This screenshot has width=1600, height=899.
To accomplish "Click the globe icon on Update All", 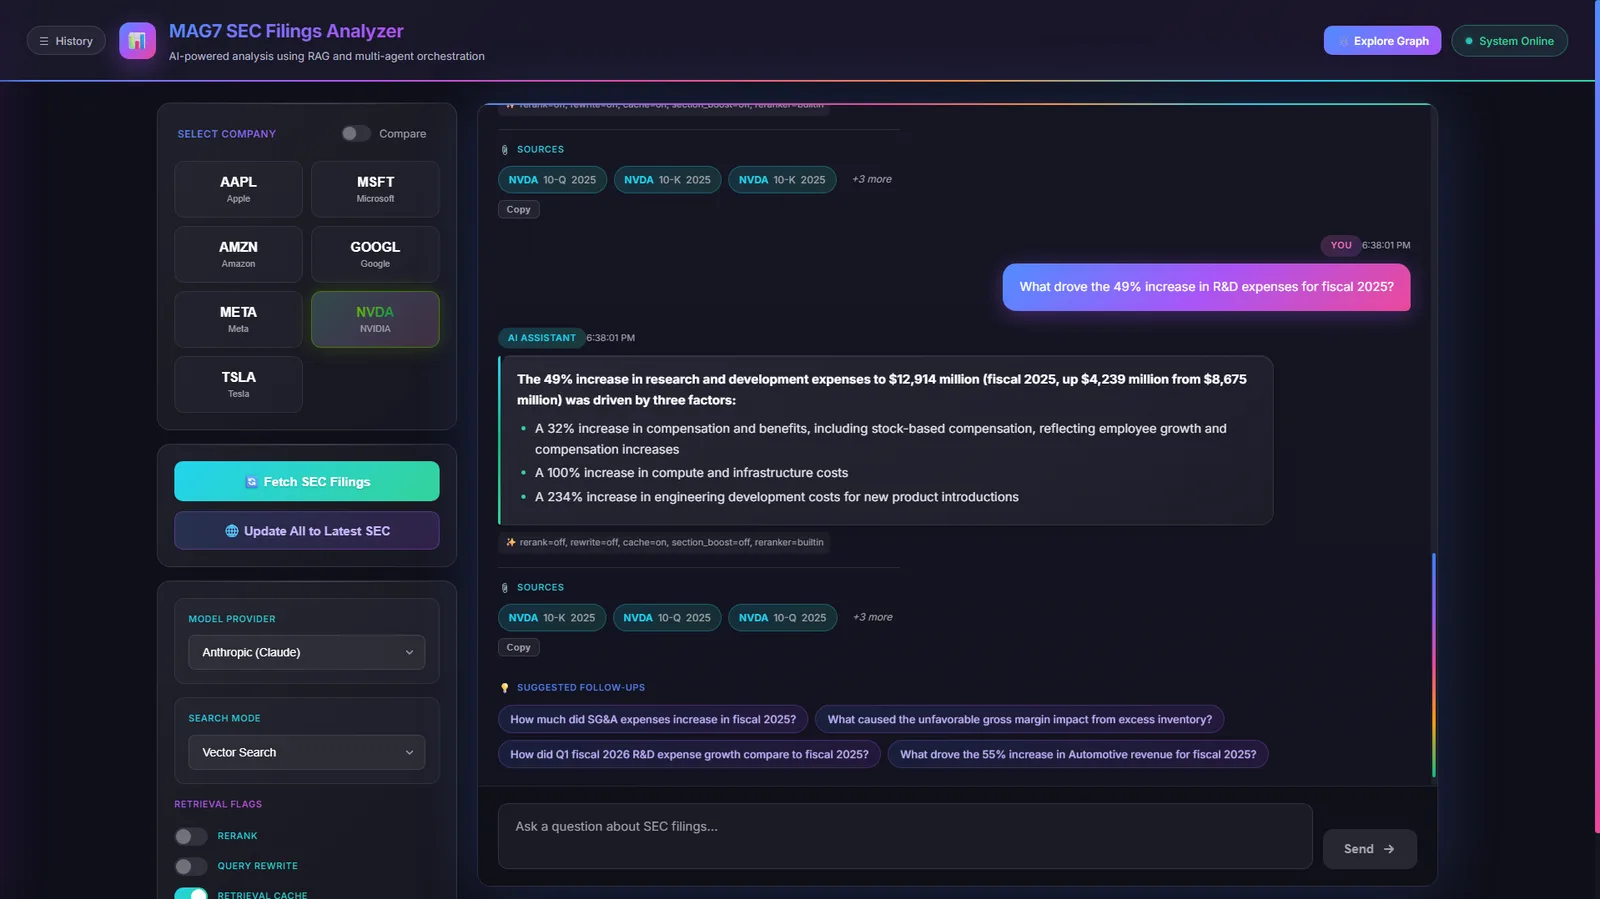I will pos(232,531).
